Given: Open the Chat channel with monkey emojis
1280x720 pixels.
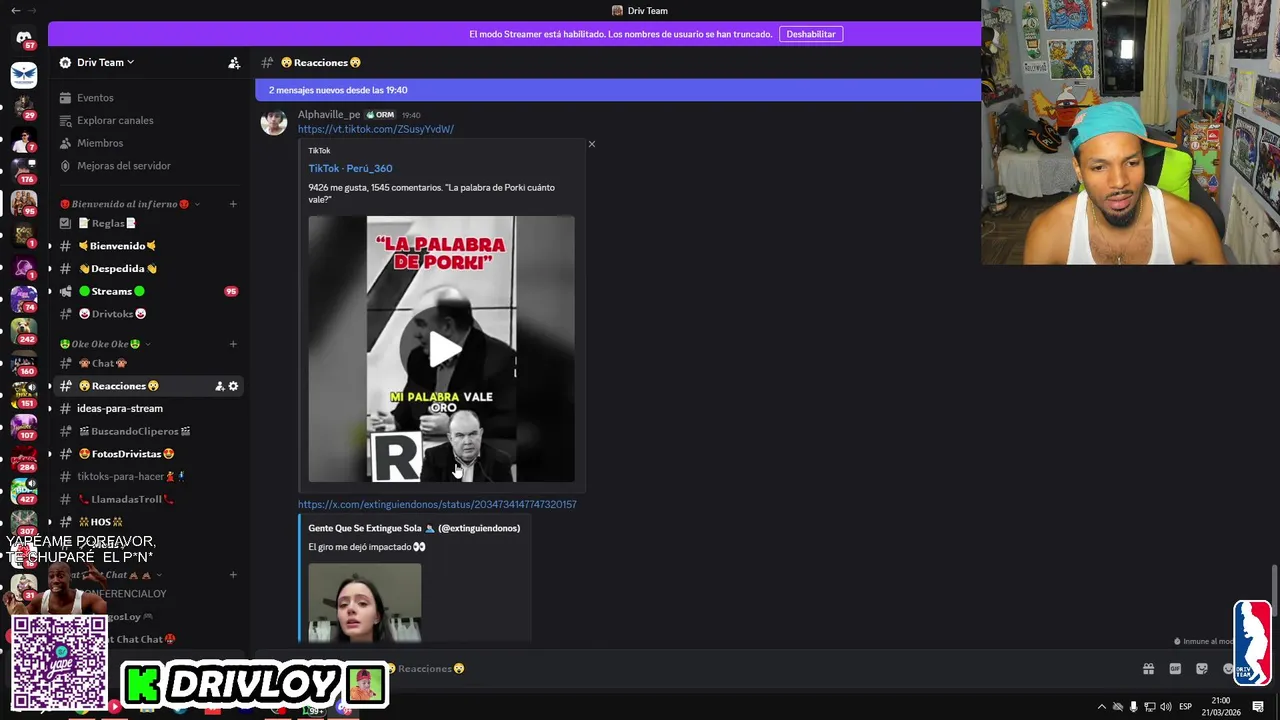Looking at the screenshot, I should click(x=103, y=363).
